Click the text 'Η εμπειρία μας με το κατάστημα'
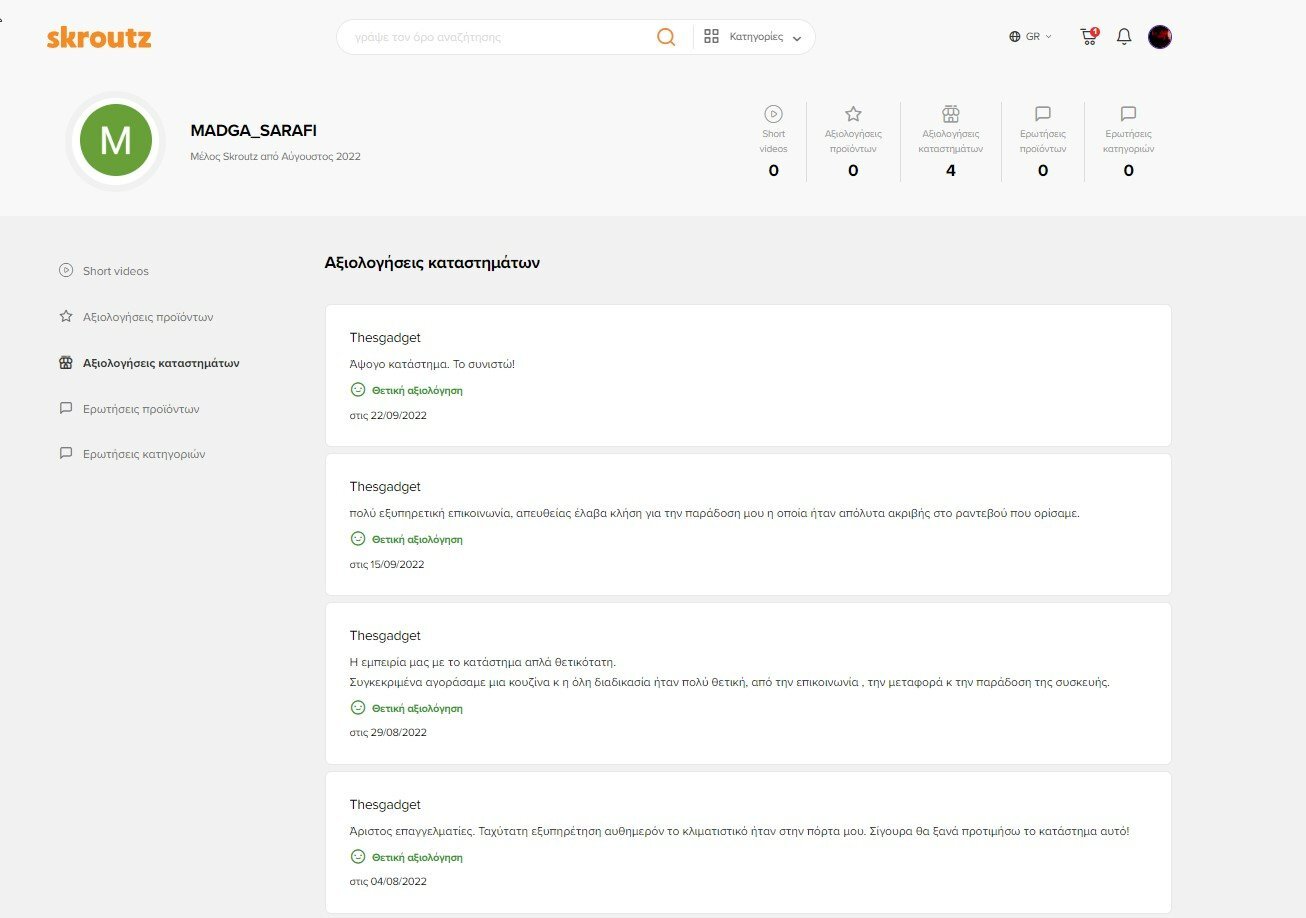Image resolution: width=1306 pixels, height=918 pixels. coord(483,662)
